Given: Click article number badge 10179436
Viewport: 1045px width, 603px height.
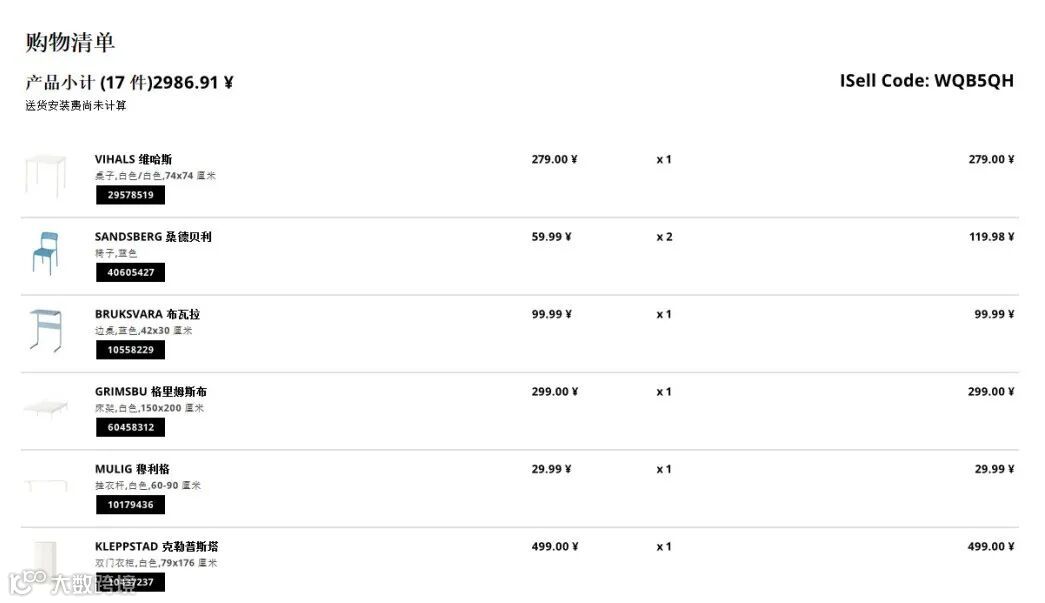Looking at the screenshot, I should 131,504.
